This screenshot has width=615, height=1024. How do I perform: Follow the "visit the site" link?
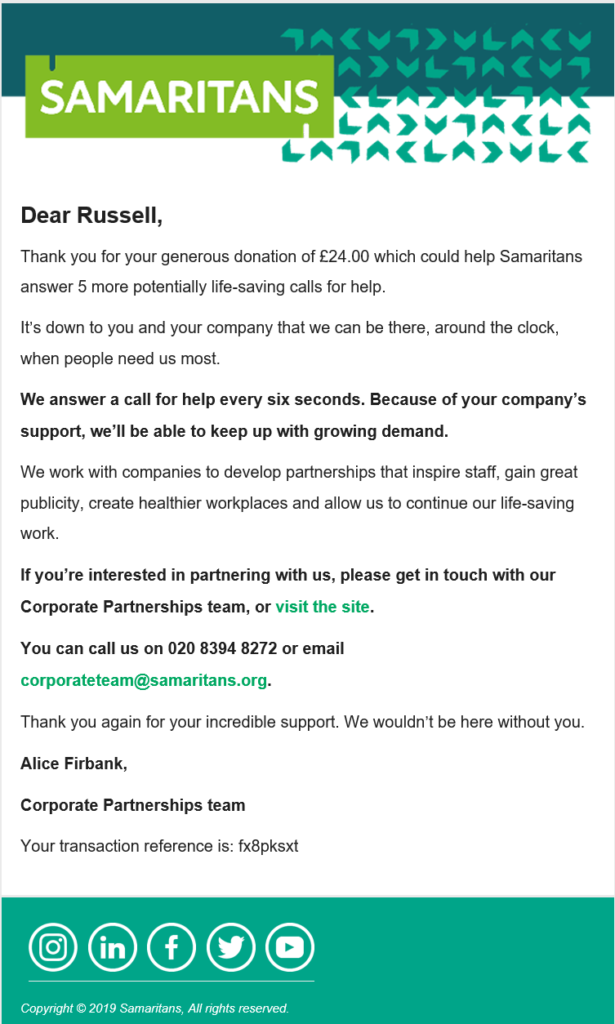pyautogui.click(x=322, y=606)
